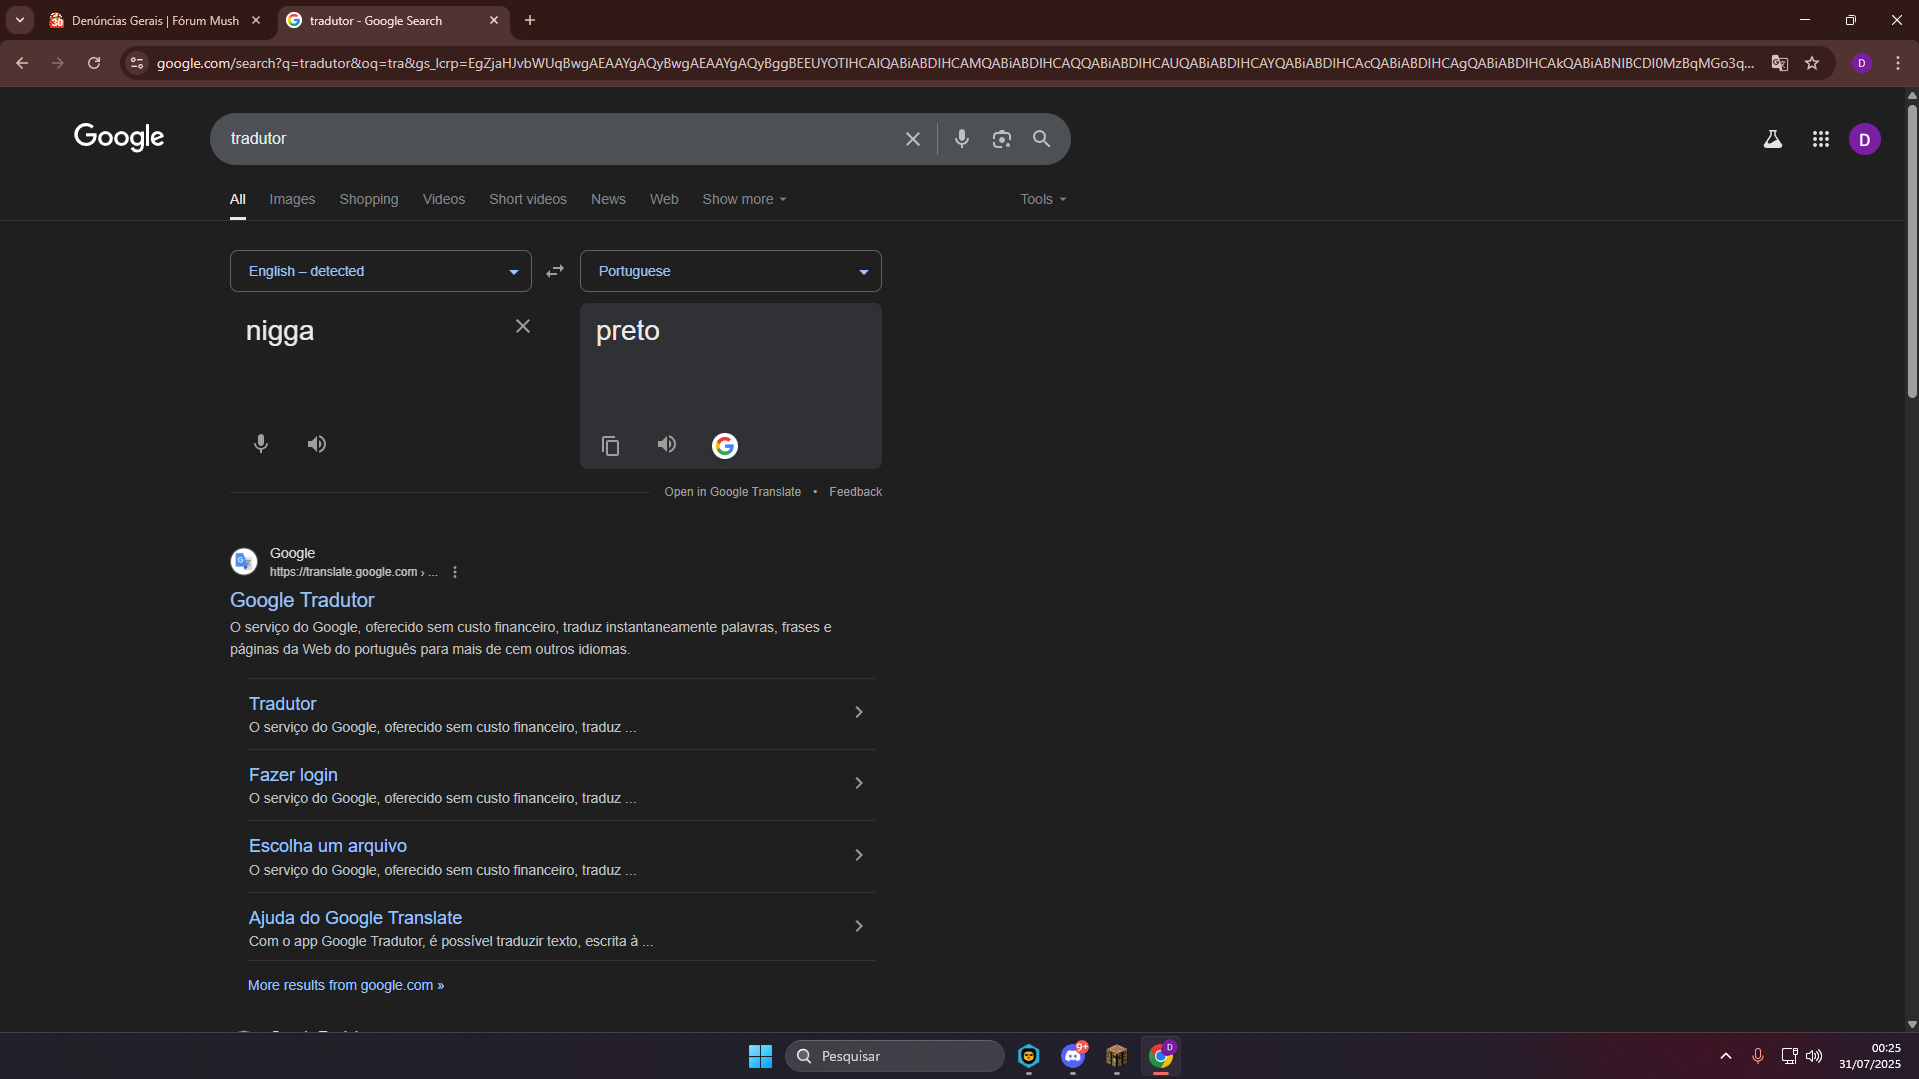
Task: Open Google Tradutor result link
Action: point(302,600)
